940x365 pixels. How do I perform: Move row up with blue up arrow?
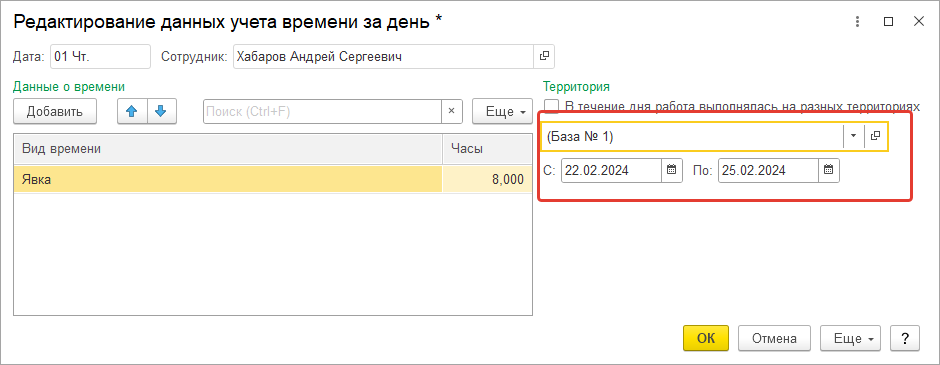(132, 111)
